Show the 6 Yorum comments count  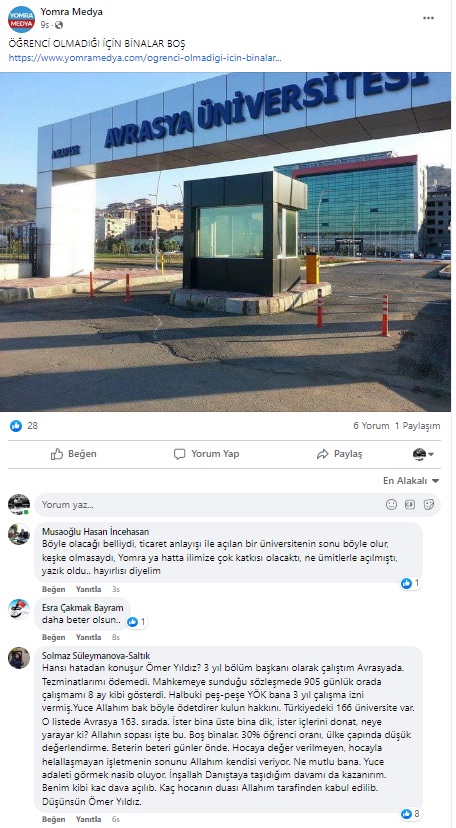coord(371,426)
